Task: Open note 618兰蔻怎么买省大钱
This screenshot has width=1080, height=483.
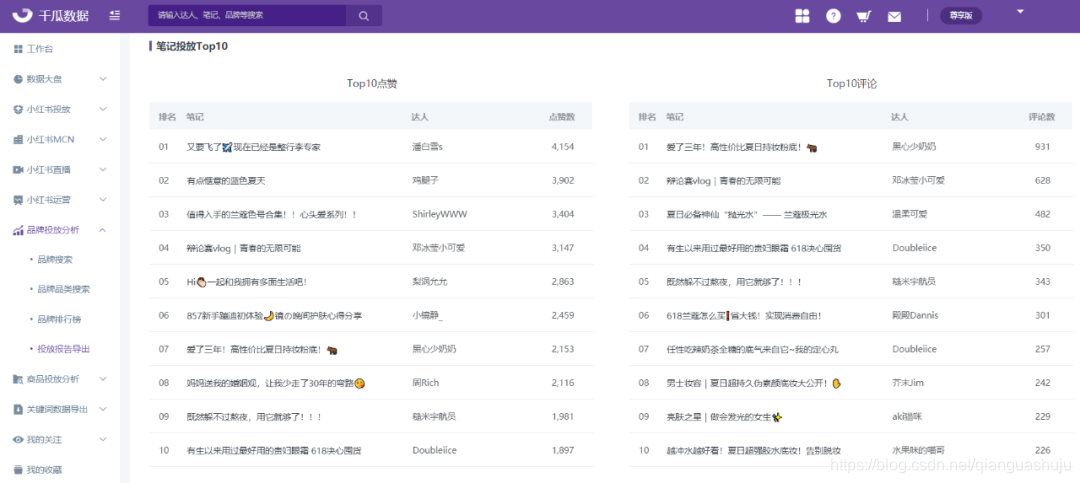Action: click(x=744, y=316)
